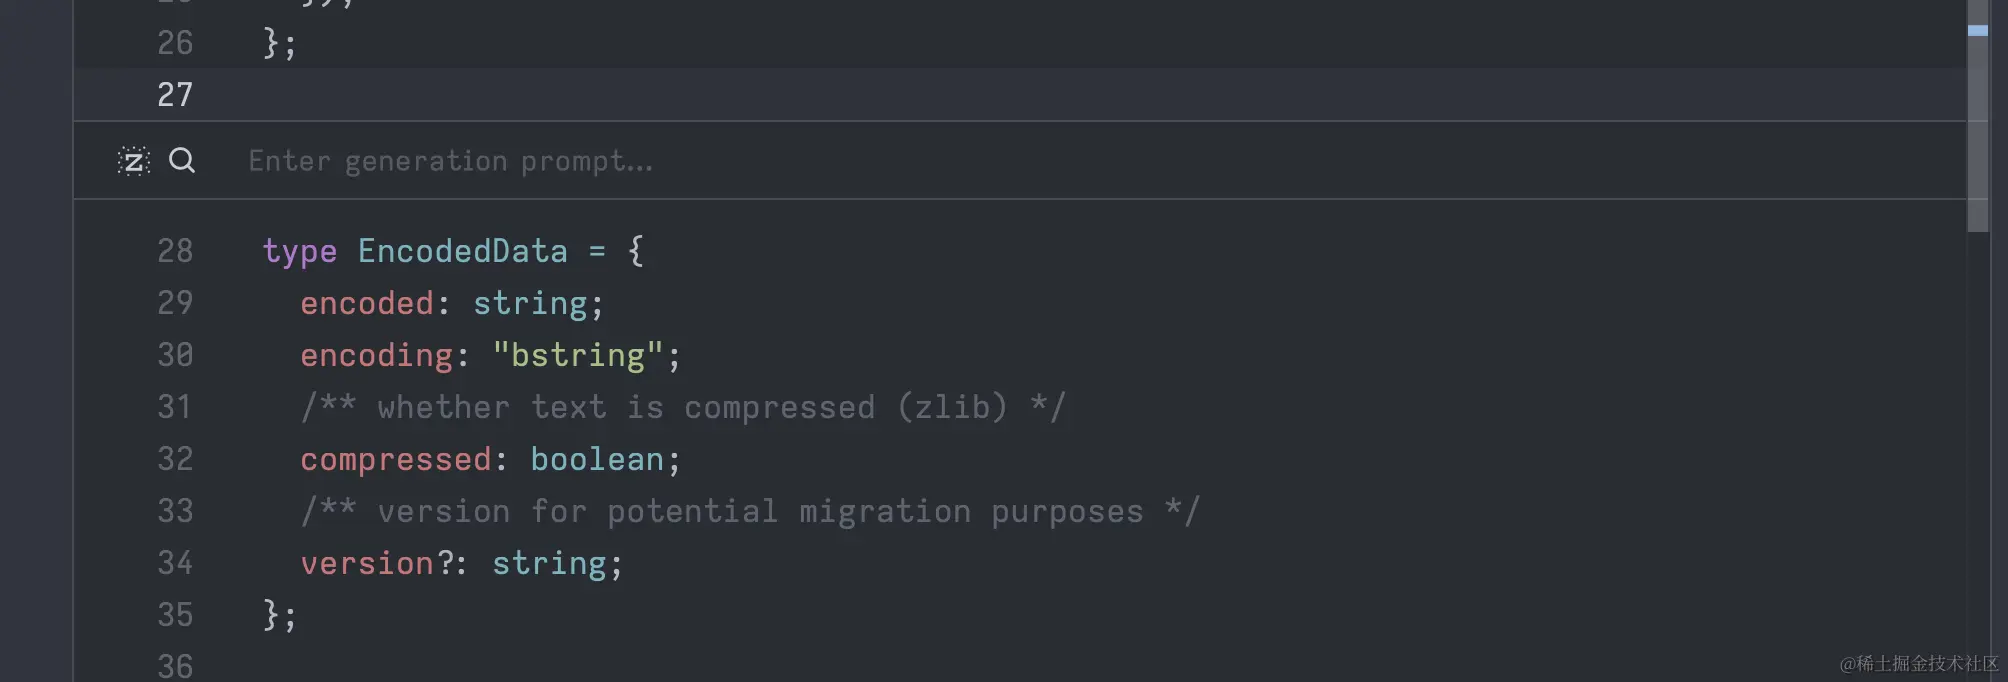Click the magnifying glass search icon
Viewport: 2008px width, 682px height.
[x=182, y=161]
